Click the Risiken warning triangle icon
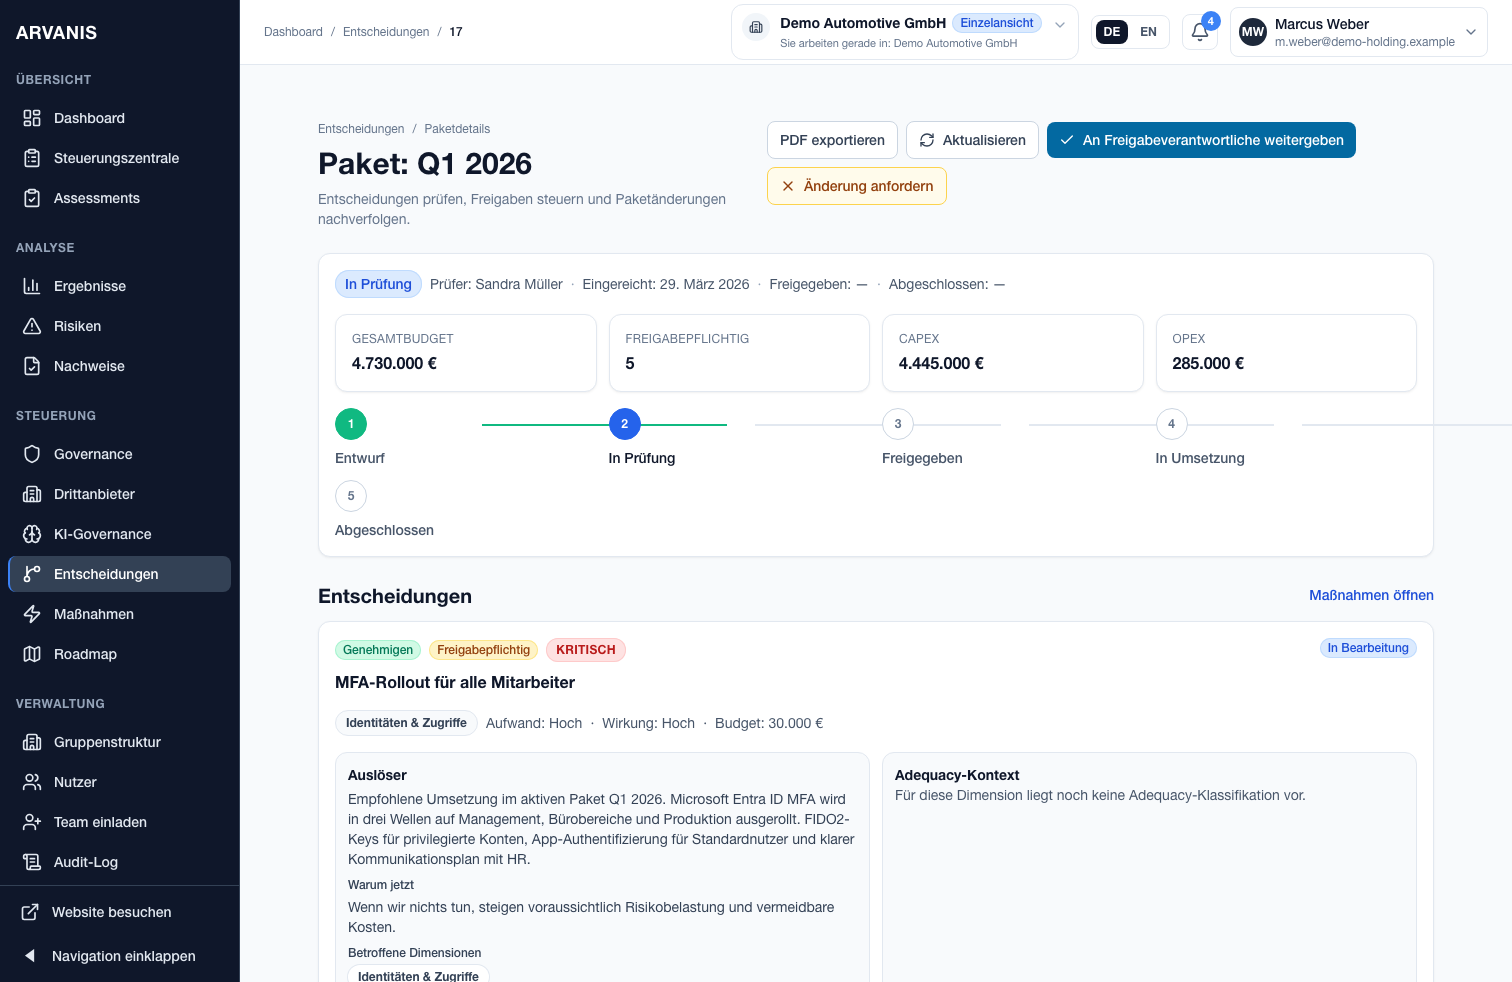The height and width of the screenshot is (982, 1512). tap(32, 326)
